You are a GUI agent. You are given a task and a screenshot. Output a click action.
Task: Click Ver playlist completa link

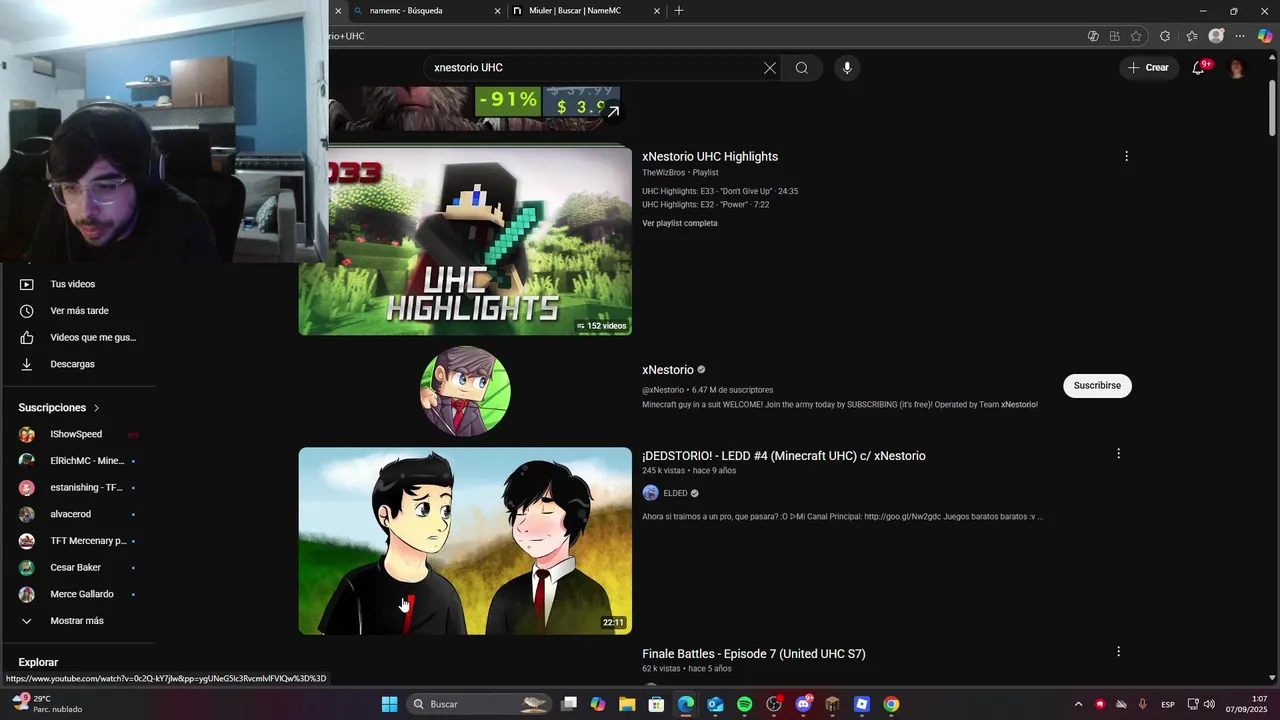(680, 223)
